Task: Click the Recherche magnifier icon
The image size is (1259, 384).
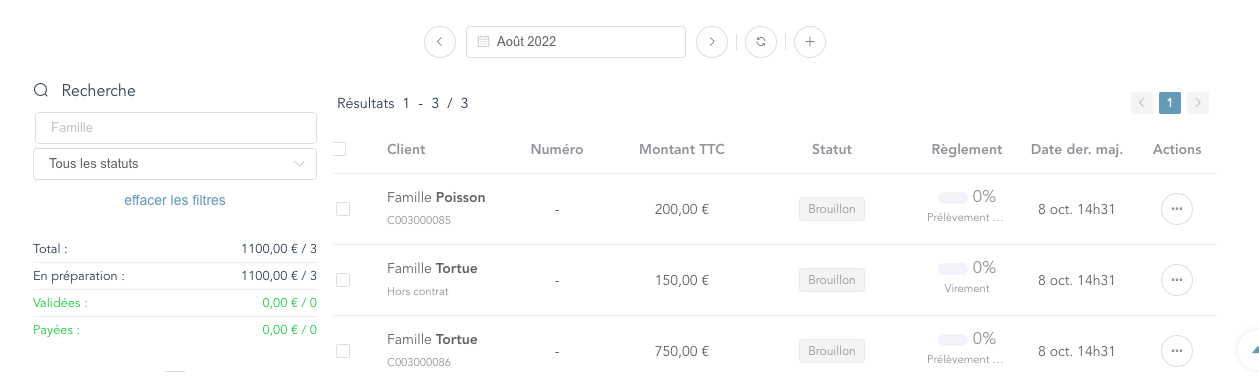Action: (x=41, y=90)
